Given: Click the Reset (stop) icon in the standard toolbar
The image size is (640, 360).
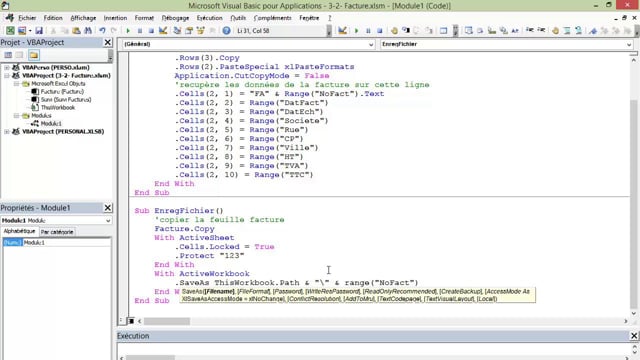Looking at the screenshot, I should pyautogui.click(x=151, y=31).
